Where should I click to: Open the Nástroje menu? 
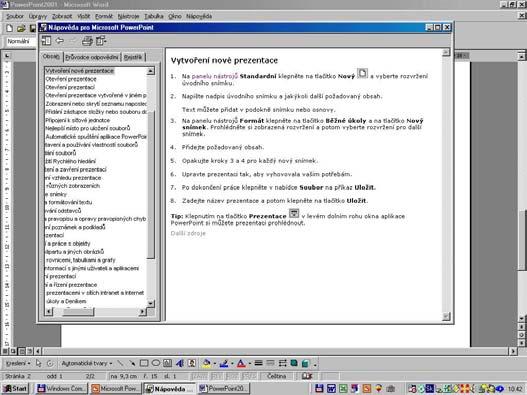(x=128, y=16)
